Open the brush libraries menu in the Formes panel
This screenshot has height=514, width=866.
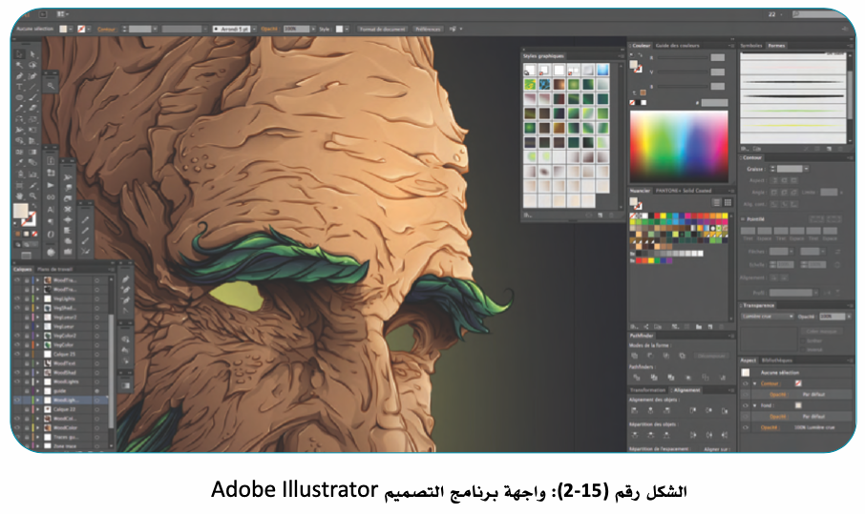point(745,149)
